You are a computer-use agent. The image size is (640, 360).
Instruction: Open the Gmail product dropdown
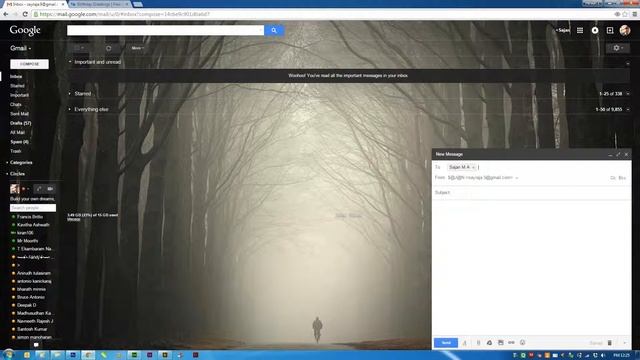20,48
